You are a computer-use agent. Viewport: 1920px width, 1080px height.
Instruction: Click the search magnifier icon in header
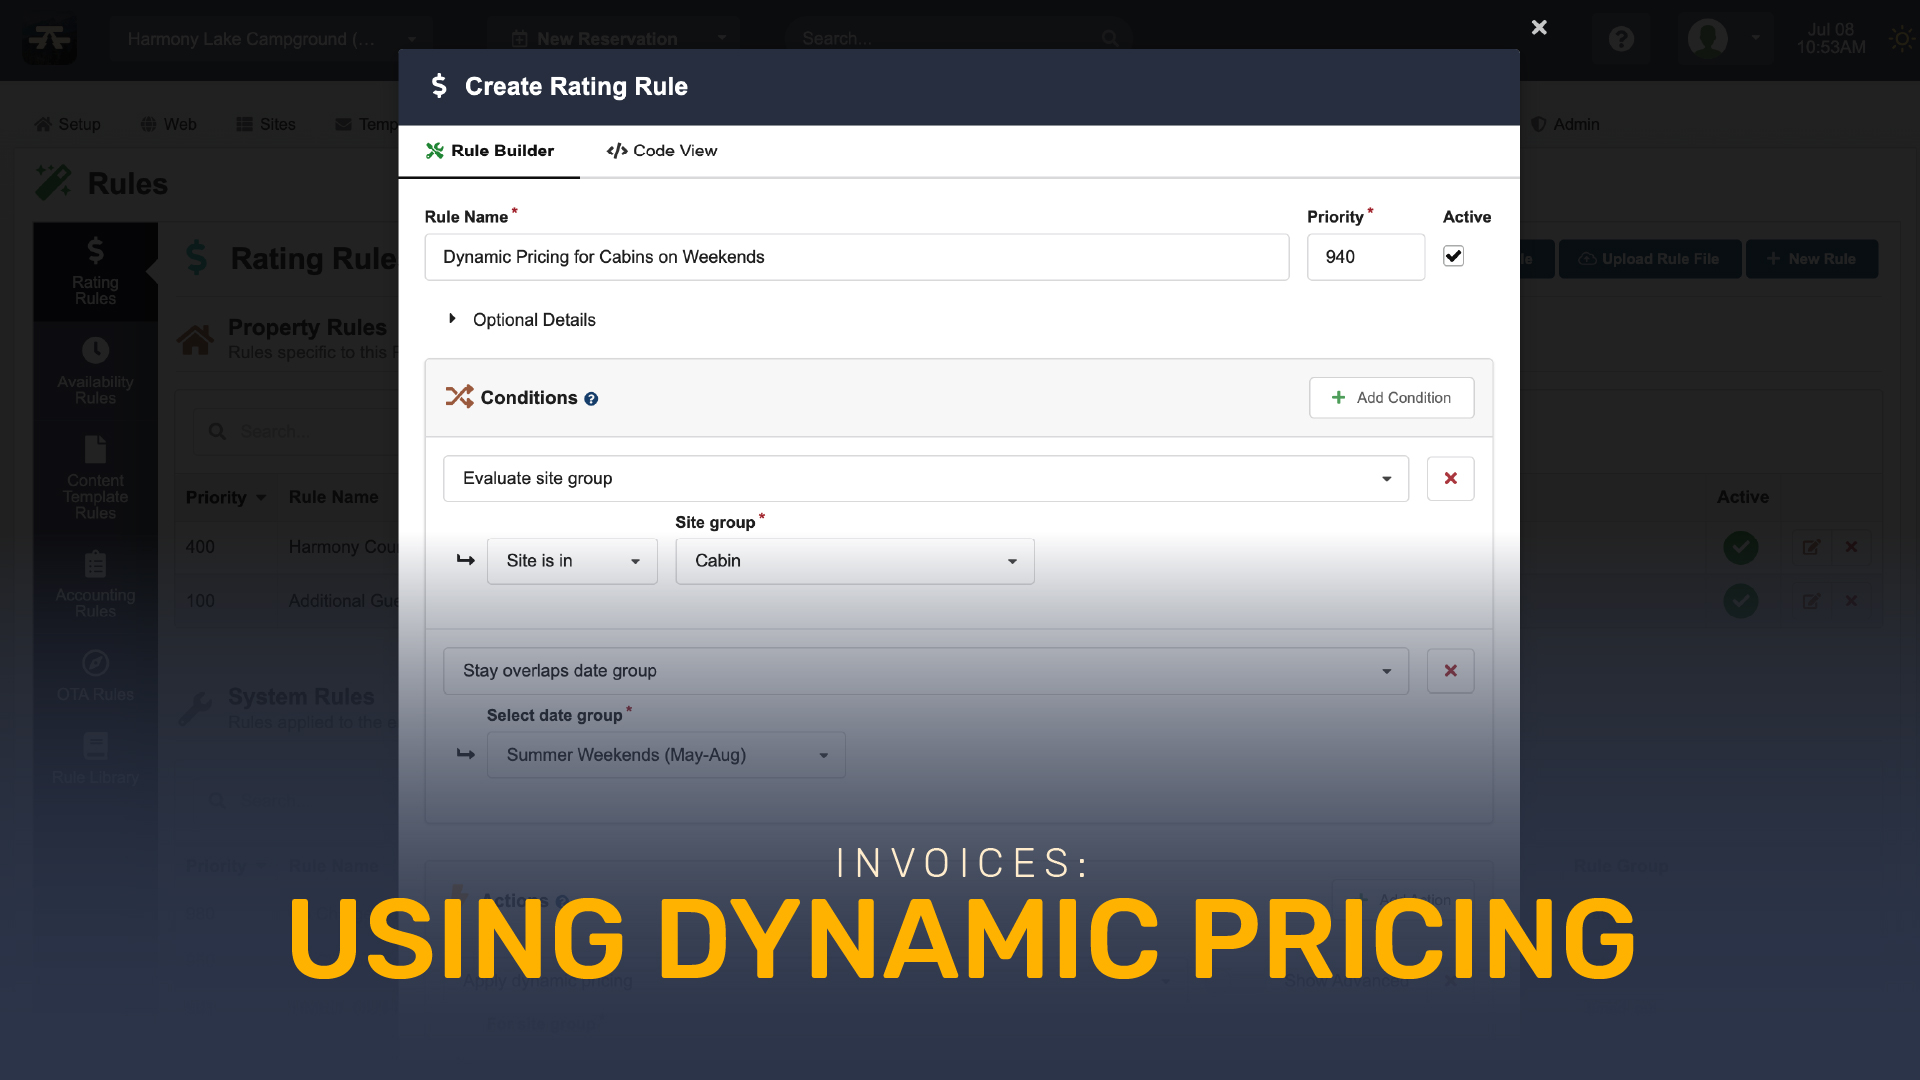coord(1109,39)
